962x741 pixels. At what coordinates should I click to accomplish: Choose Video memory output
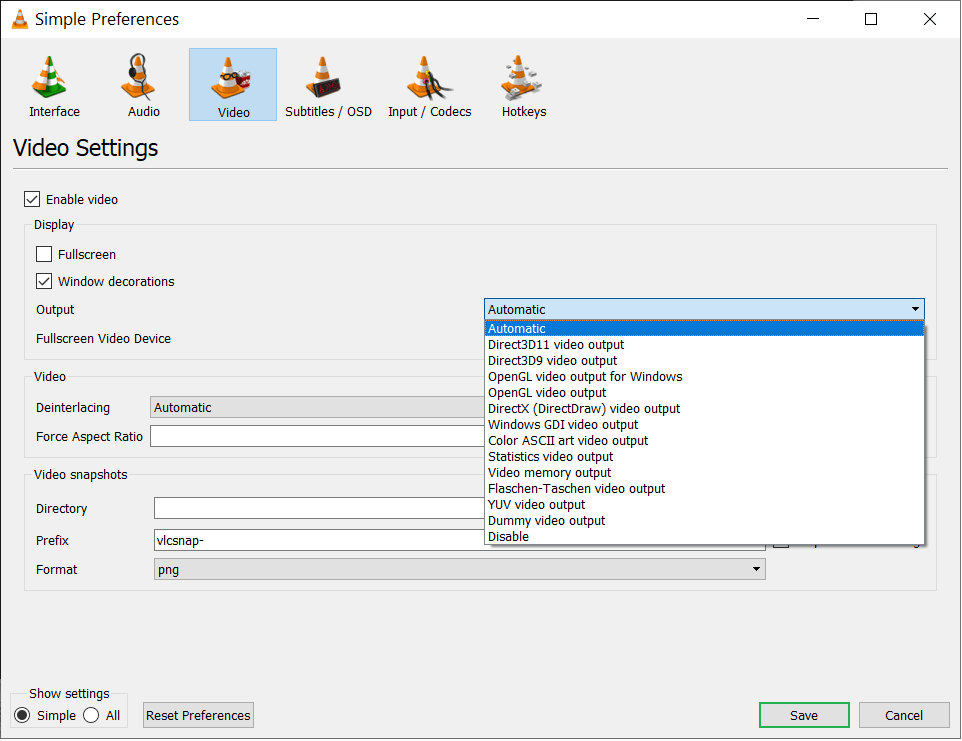pos(704,472)
